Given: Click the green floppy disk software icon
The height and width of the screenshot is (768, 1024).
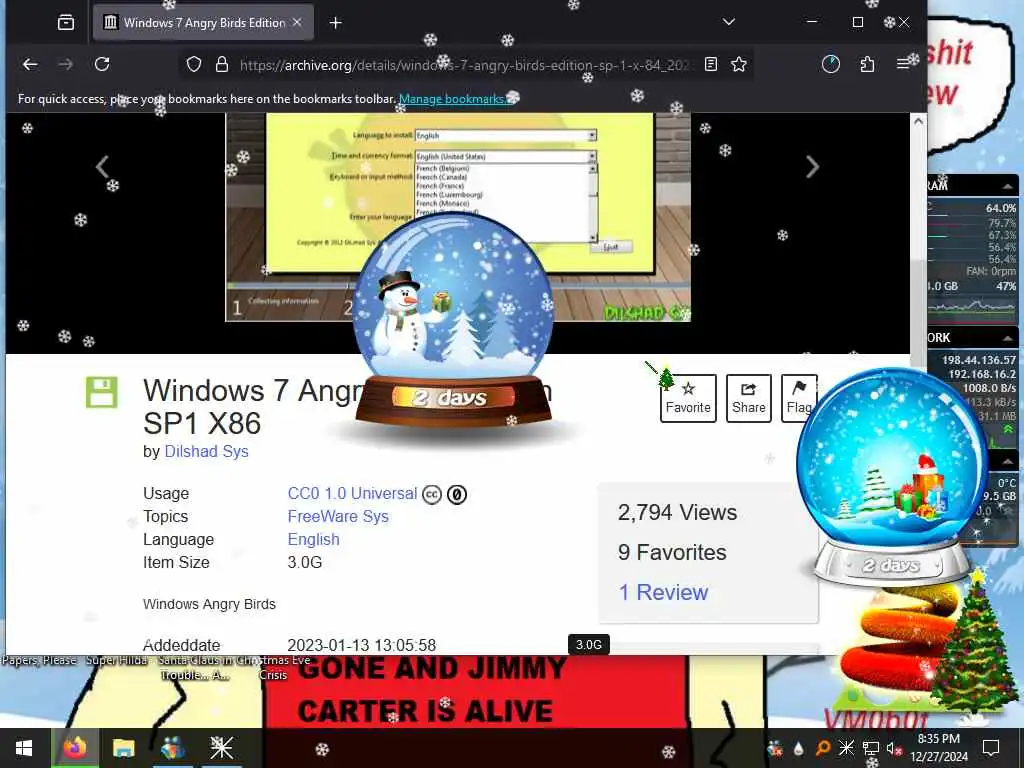Looking at the screenshot, I should [101, 392].
